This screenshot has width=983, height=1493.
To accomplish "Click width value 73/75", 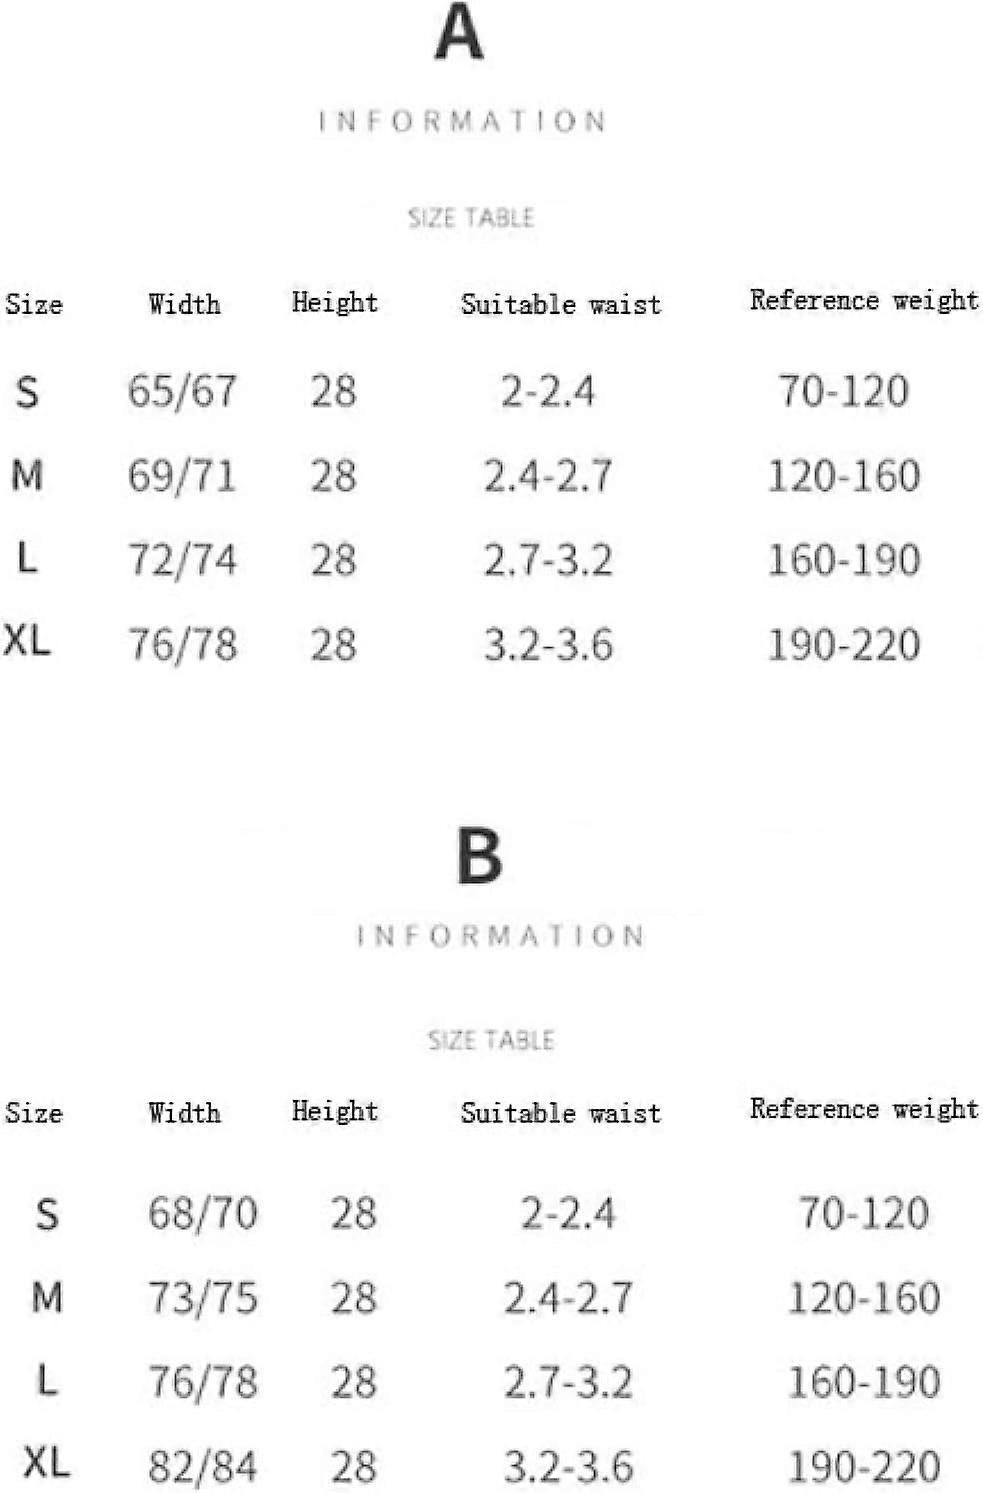I will [203, 1298].
